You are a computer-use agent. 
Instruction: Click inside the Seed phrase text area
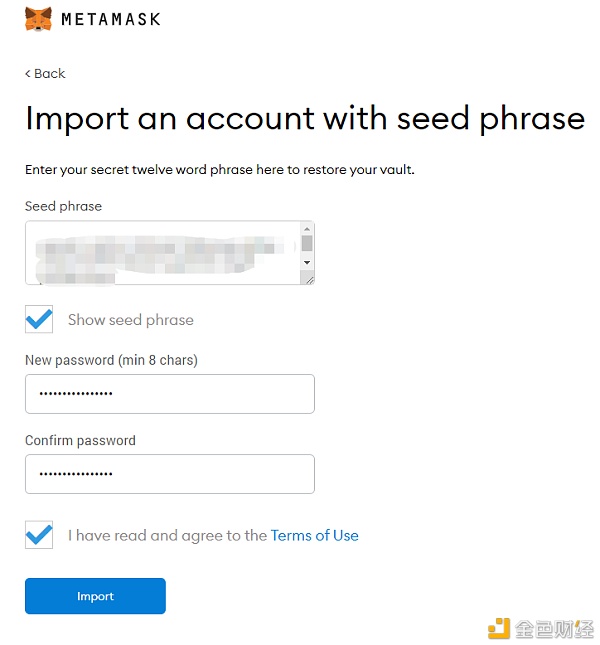163,253
